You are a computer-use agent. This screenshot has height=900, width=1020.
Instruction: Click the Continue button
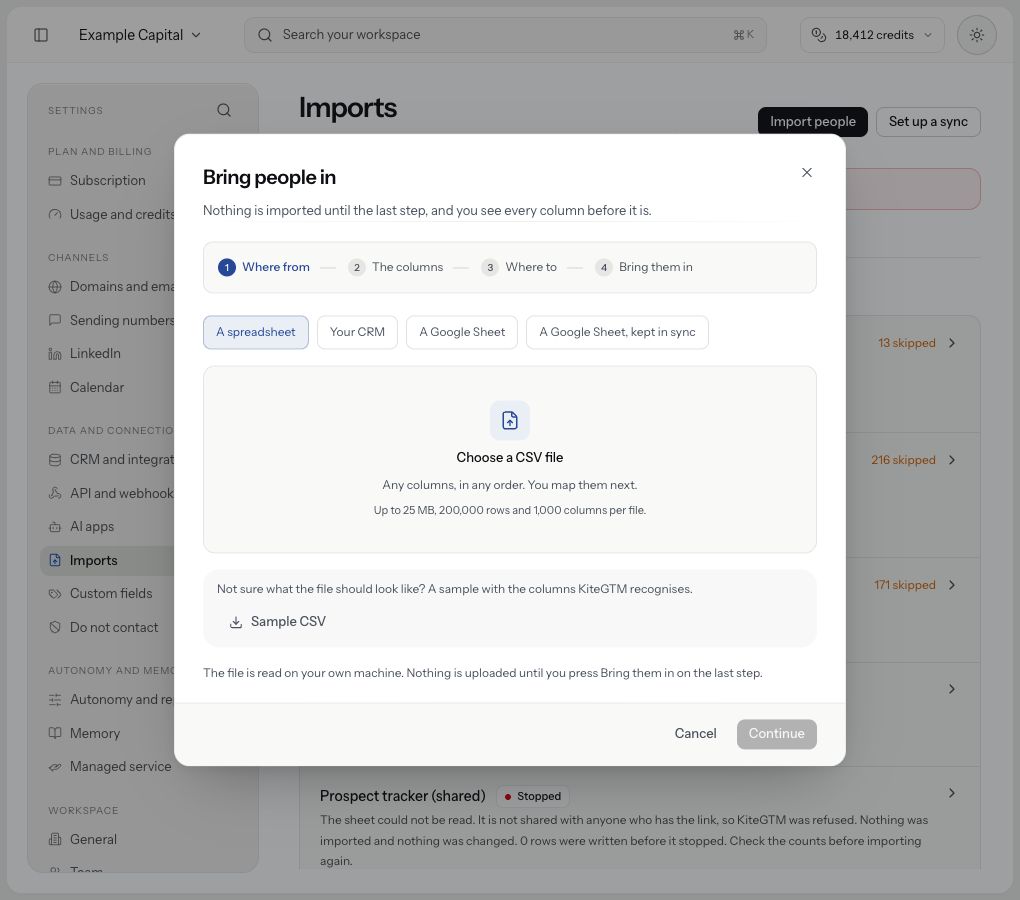[x=777, y=734]
